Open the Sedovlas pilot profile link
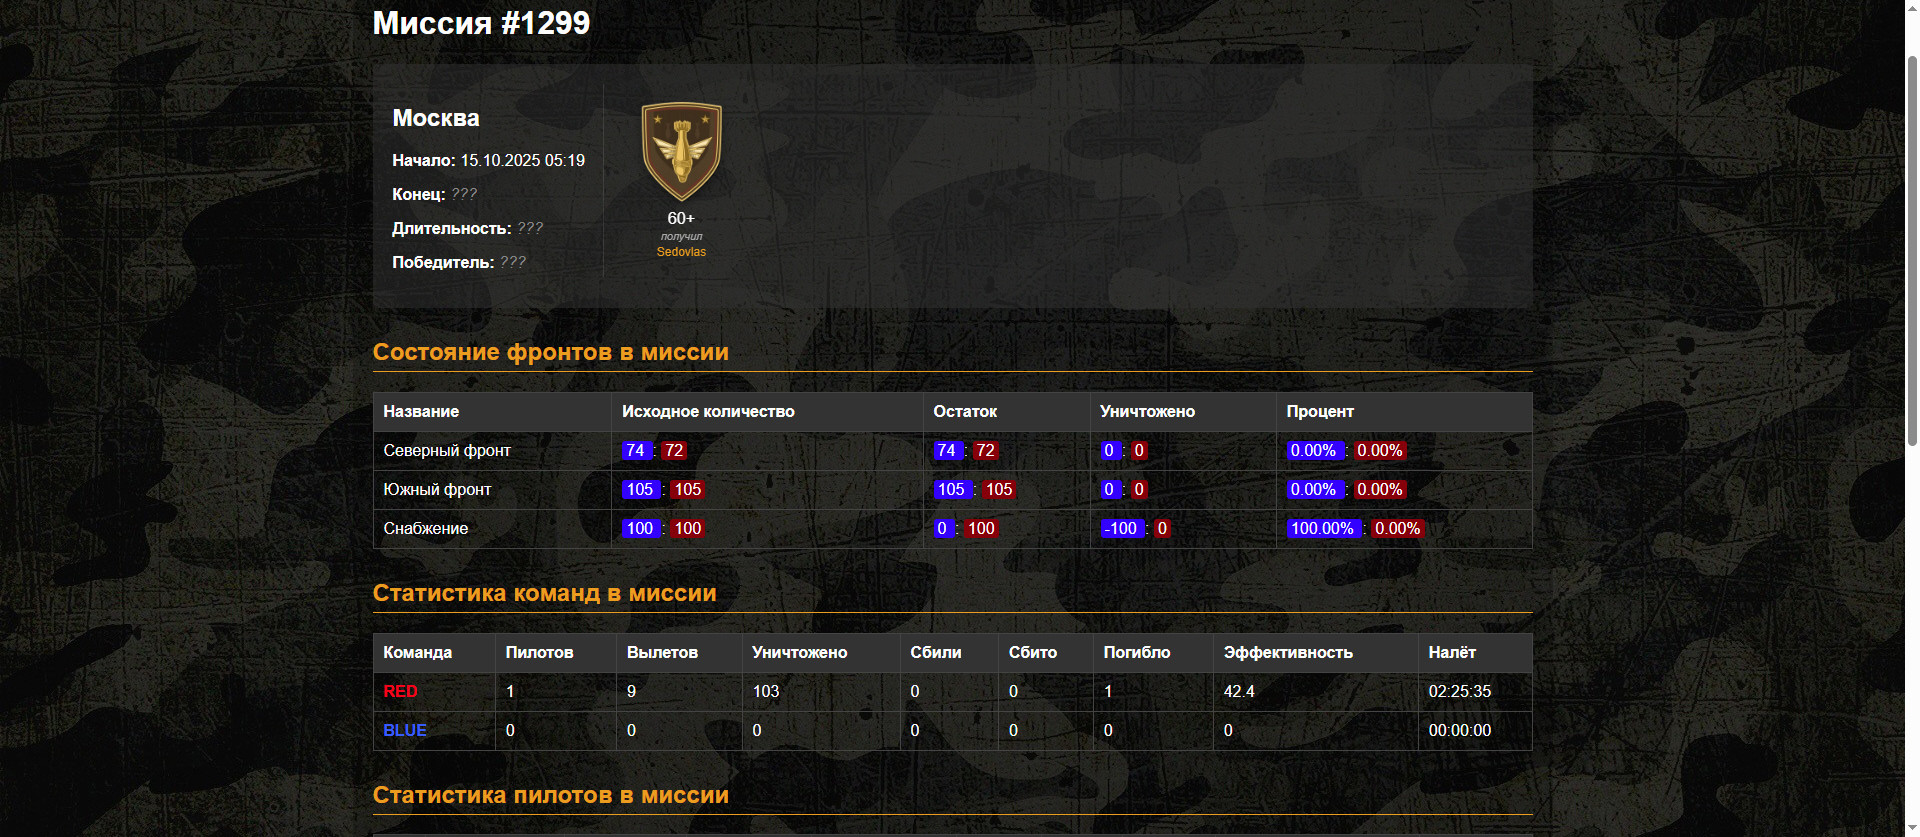Screen dimensions: 1920x837 681,252
